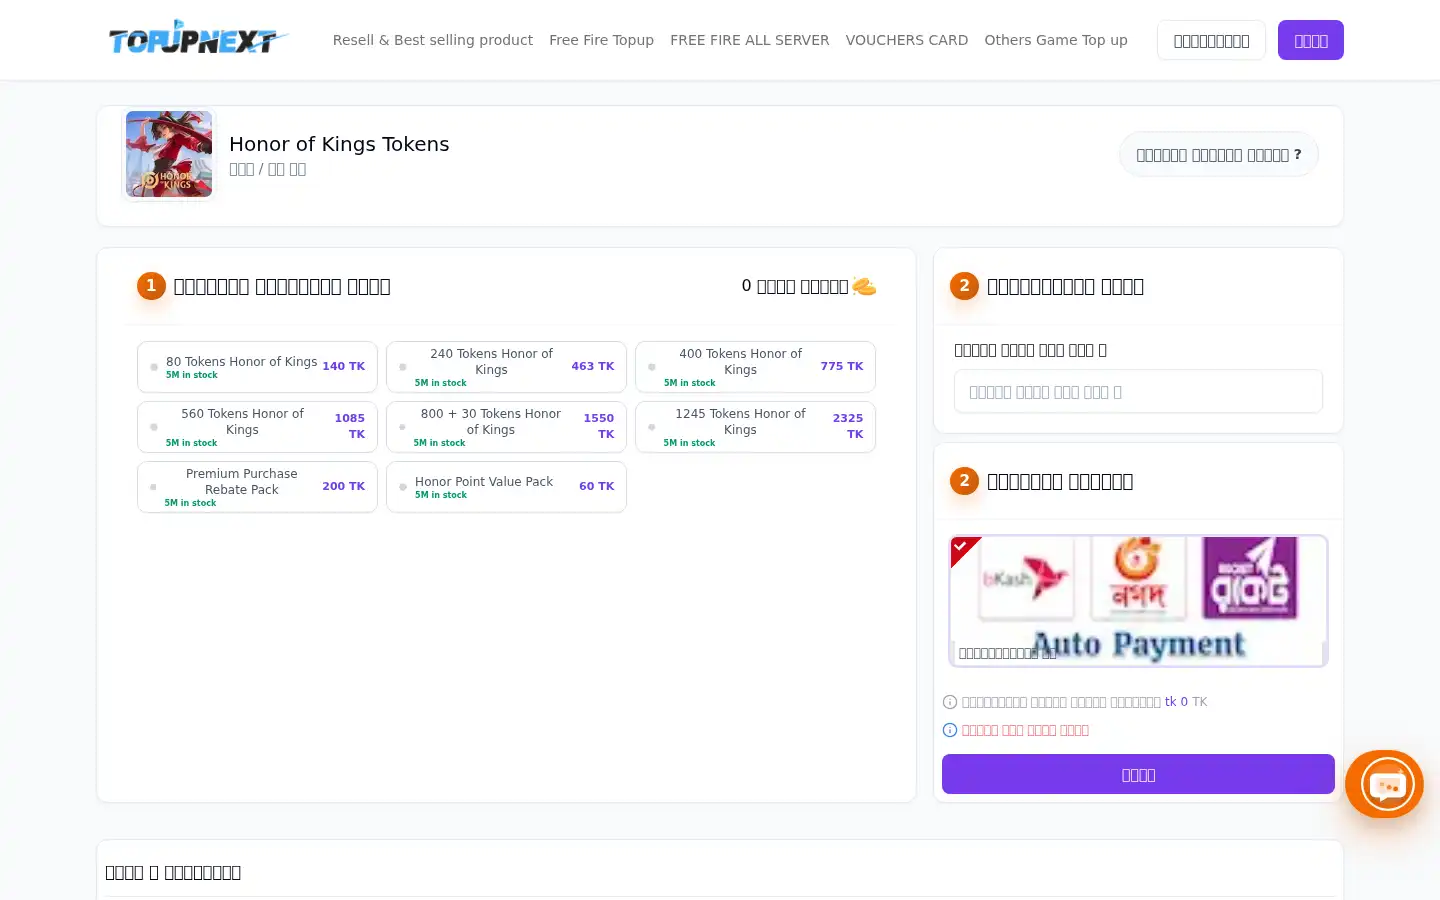
Task: Click the white outlined header button
Action: [1211, 40]
